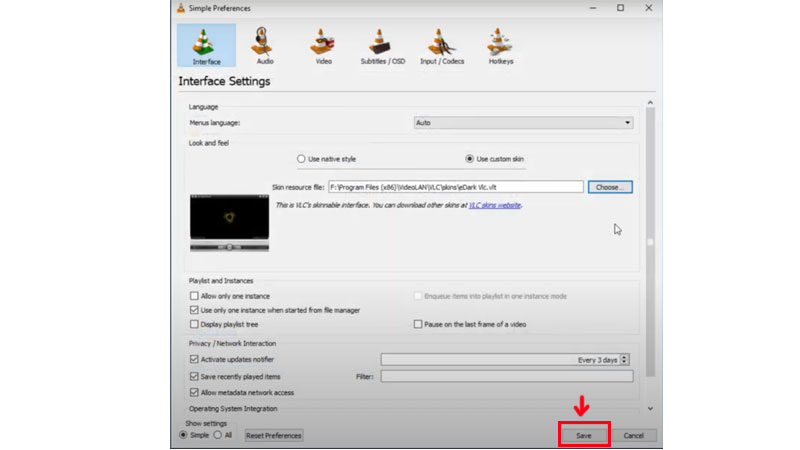The width and height of the screenshot is (800, 450).
Task: Open the Subtitles / OSD preferences category
Action: click(x=383, y=45)
